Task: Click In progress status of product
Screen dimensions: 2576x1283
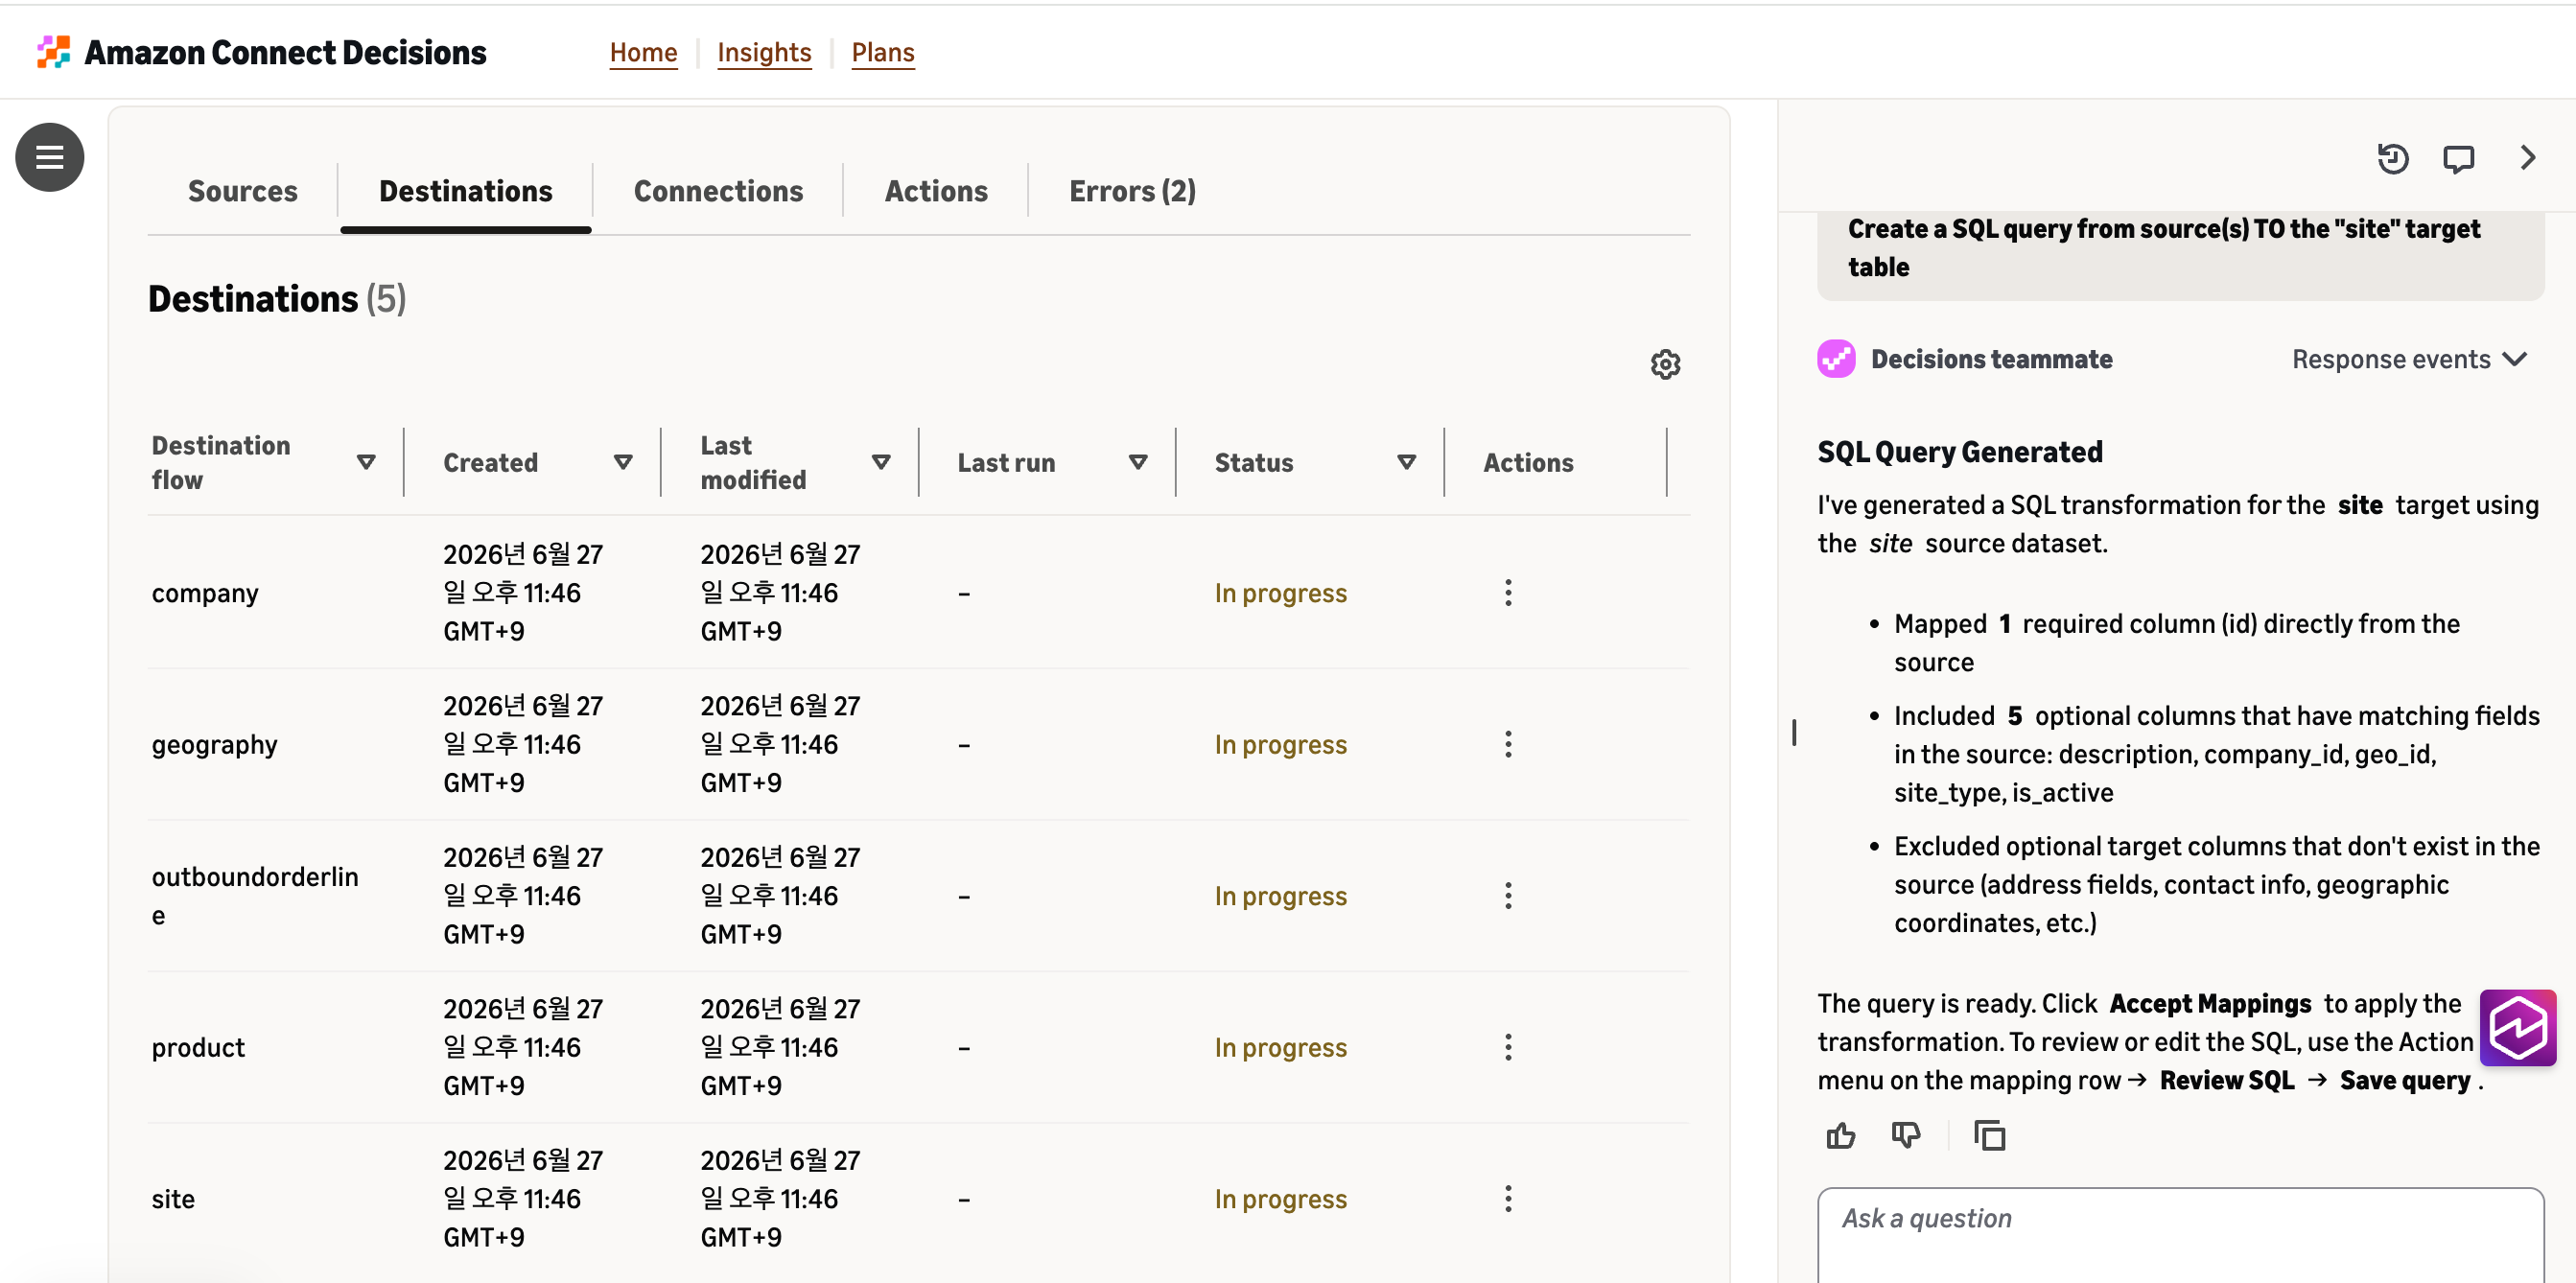Action: [1281, 1047]
